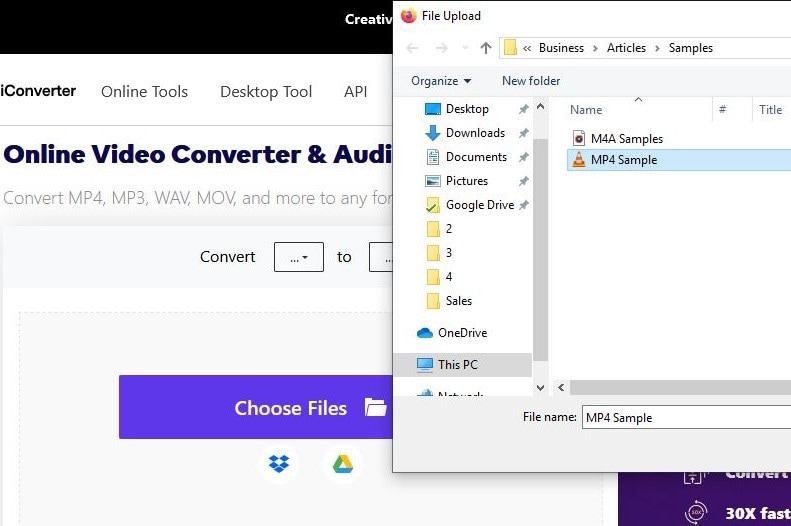Navigate to Articles in the breadcrumb
Screen dimensions: 791x526
point(626,48)
